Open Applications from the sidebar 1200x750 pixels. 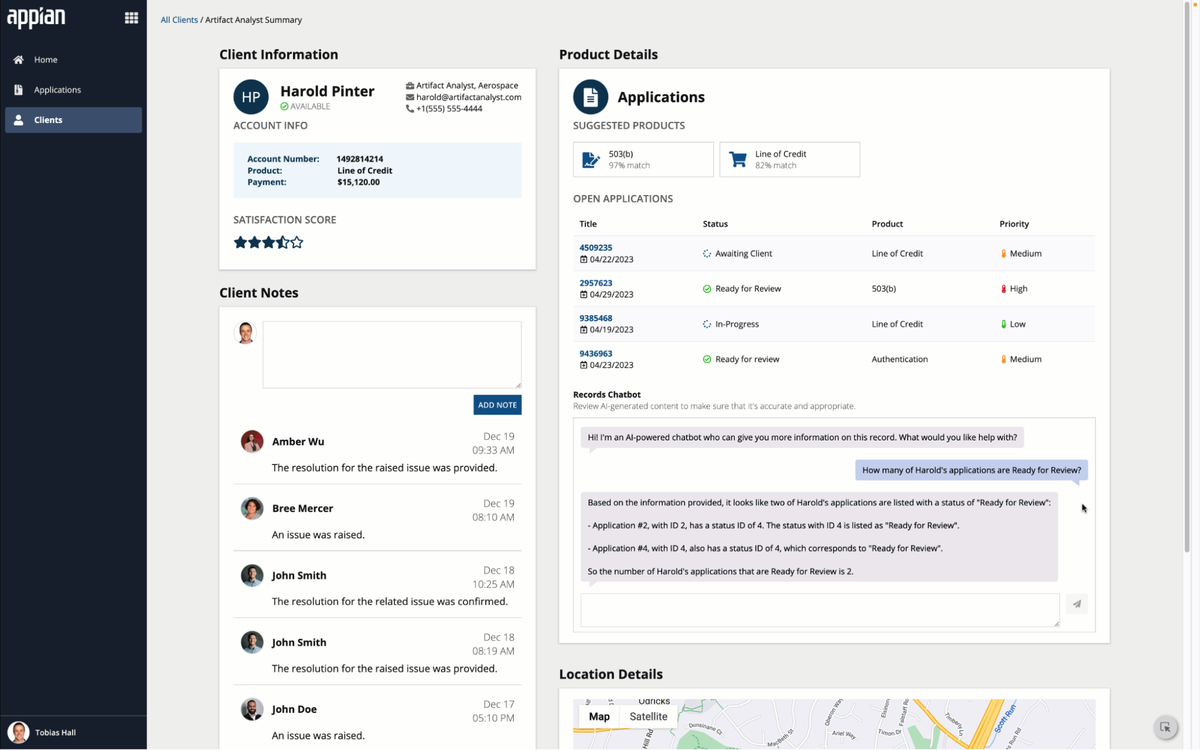[x=57, y=90]
